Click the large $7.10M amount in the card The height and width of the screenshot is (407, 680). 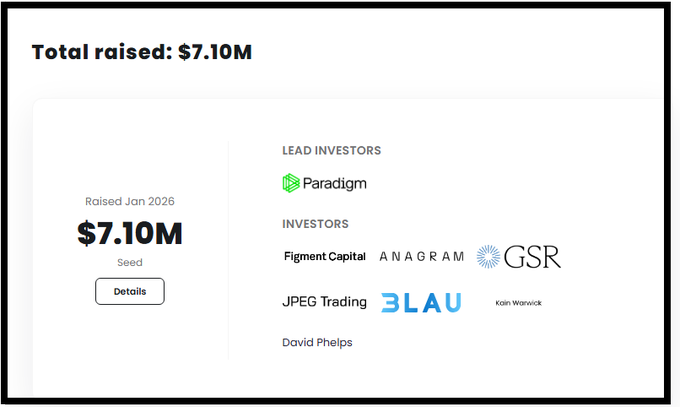130,233
